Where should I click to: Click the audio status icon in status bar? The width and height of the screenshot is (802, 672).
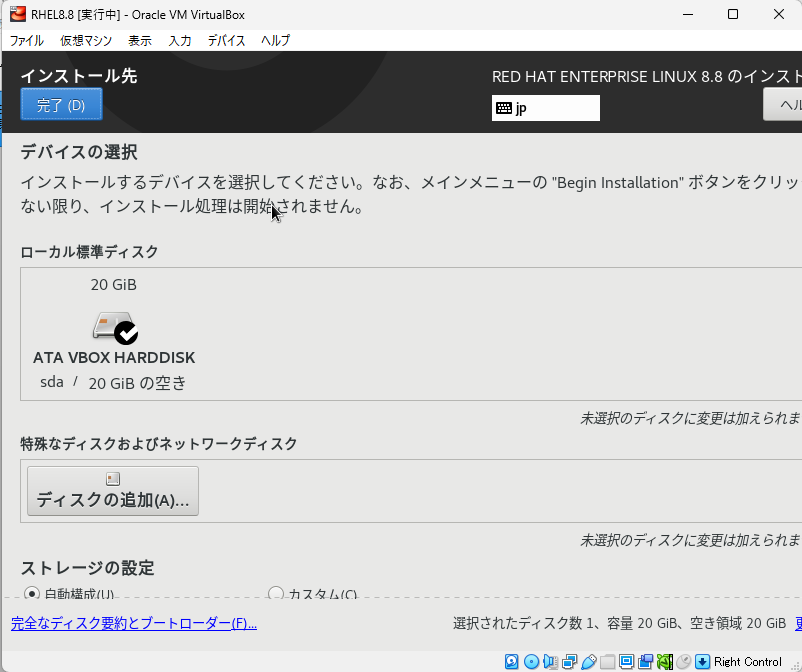(550, 661)
